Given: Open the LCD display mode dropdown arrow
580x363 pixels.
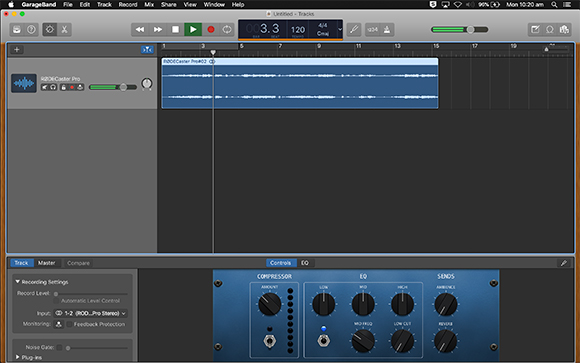Looking at the screenshot, I should pyautogui.click(x=340, y=29).
